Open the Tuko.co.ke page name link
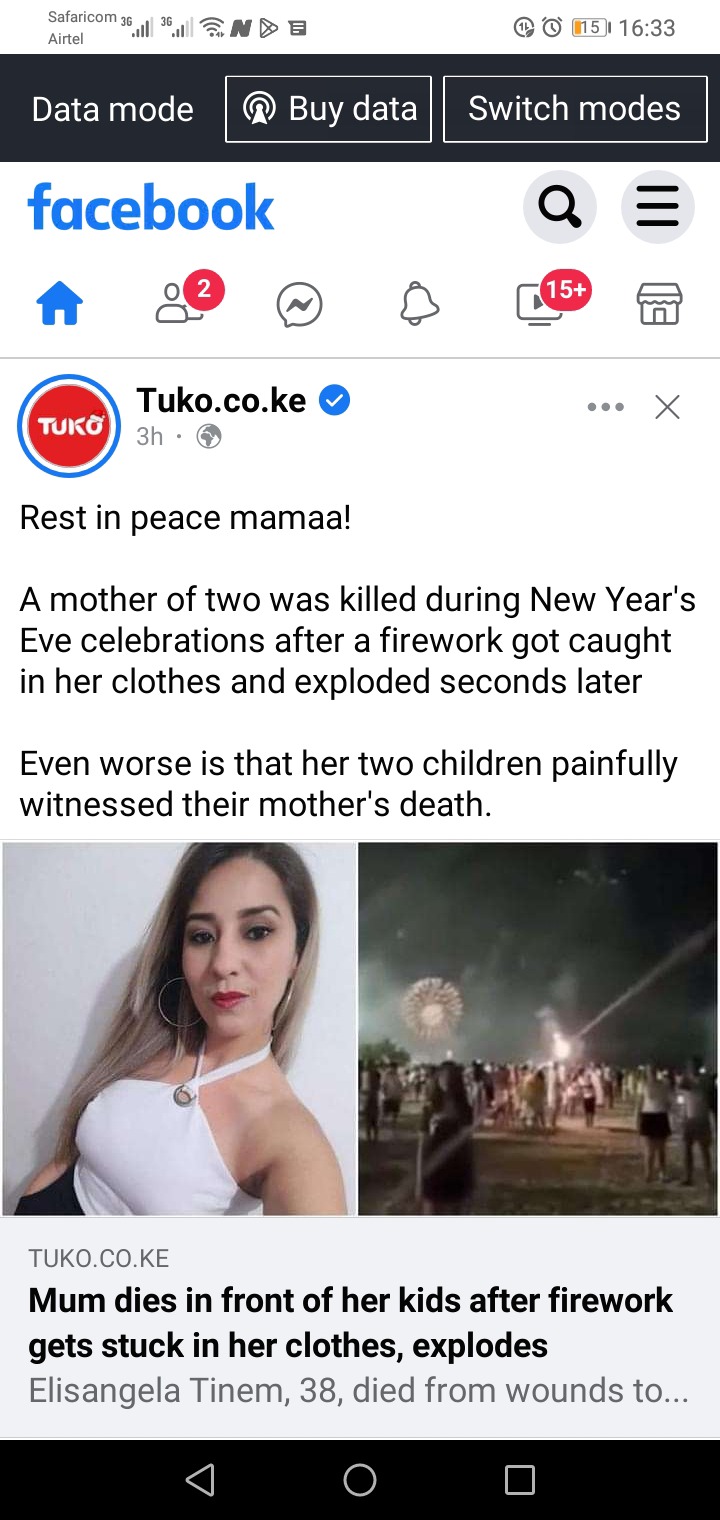The width and height of the screenshot is (720, 1520). [221, 400]
